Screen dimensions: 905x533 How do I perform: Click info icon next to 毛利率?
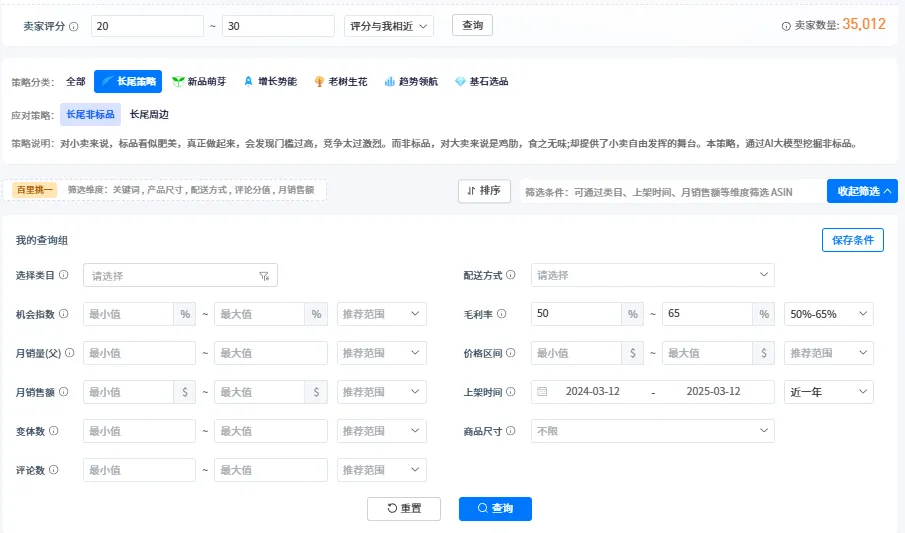click(502, 314)
